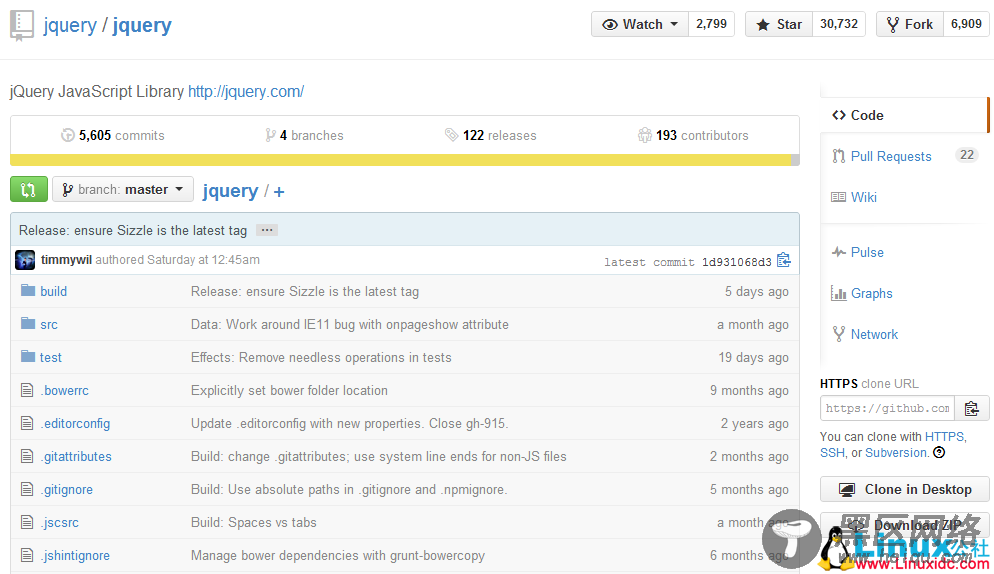The height and width of the screenshot is (574, 994).
Task: Switch clone protocol to Subversion
Action: pos(896,452)
